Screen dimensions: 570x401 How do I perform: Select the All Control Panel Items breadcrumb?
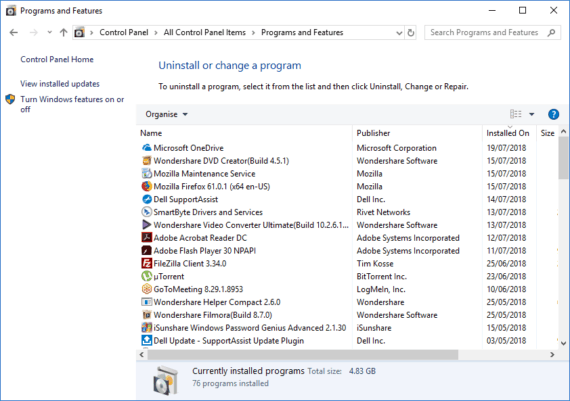tap(204, 32)
